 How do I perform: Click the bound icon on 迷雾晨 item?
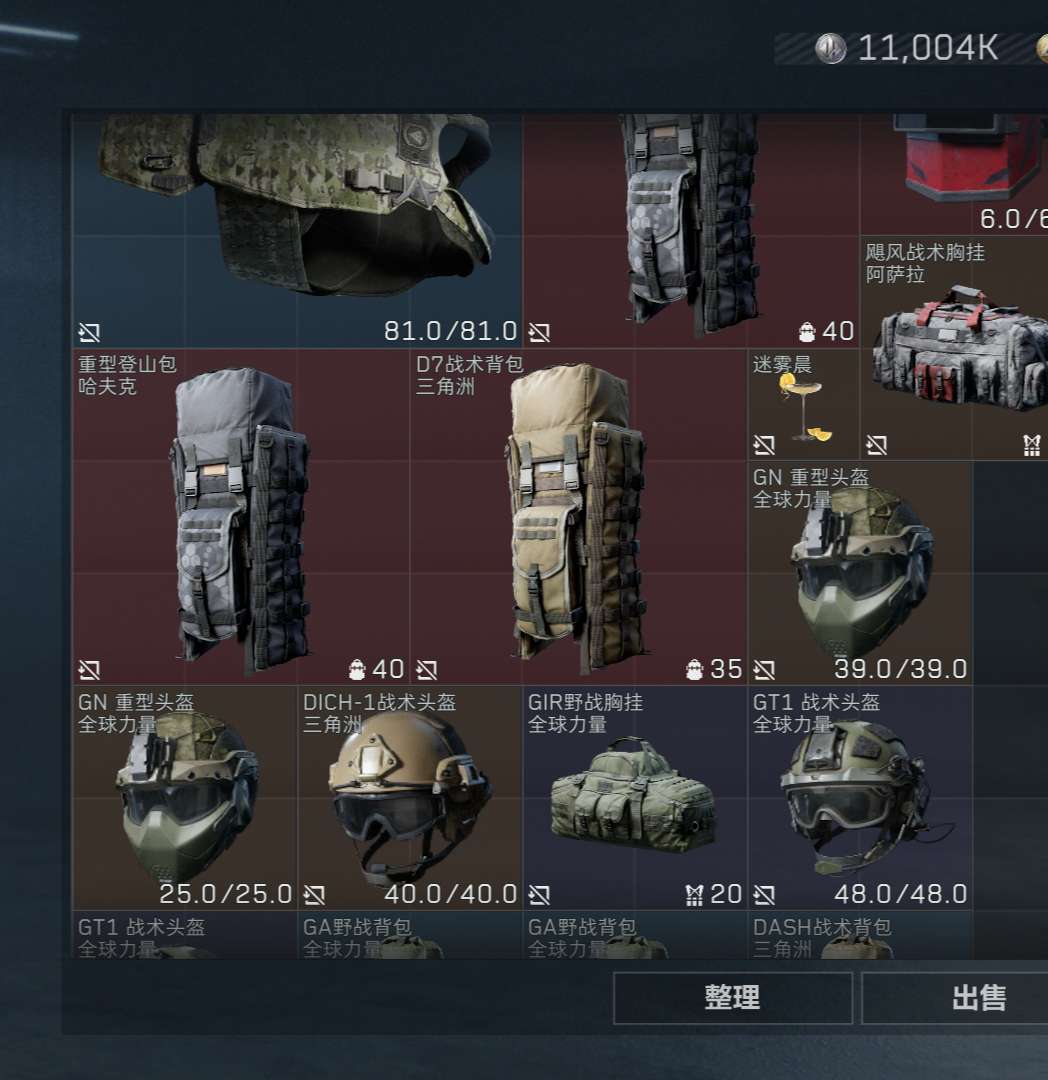[764, 445]
